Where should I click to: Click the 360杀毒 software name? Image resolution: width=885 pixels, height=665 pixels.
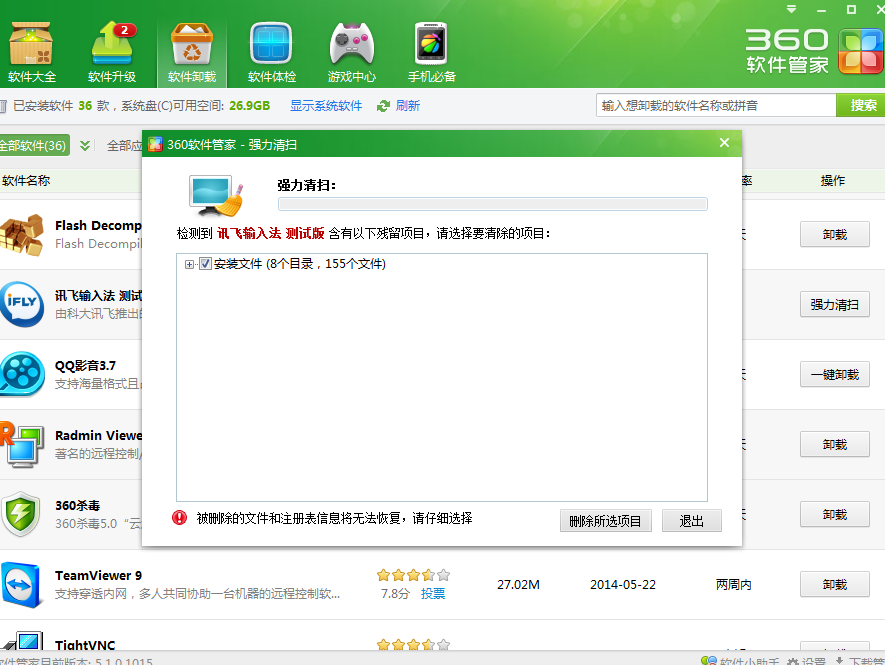[x=77, y=505]
